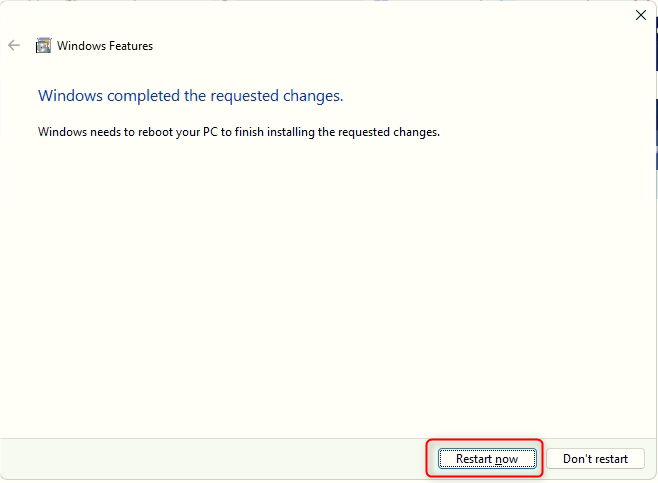The image size is (658, 483).
Task: Click the Restart now button
Action: pyautogui.click(x=487, y=459)
